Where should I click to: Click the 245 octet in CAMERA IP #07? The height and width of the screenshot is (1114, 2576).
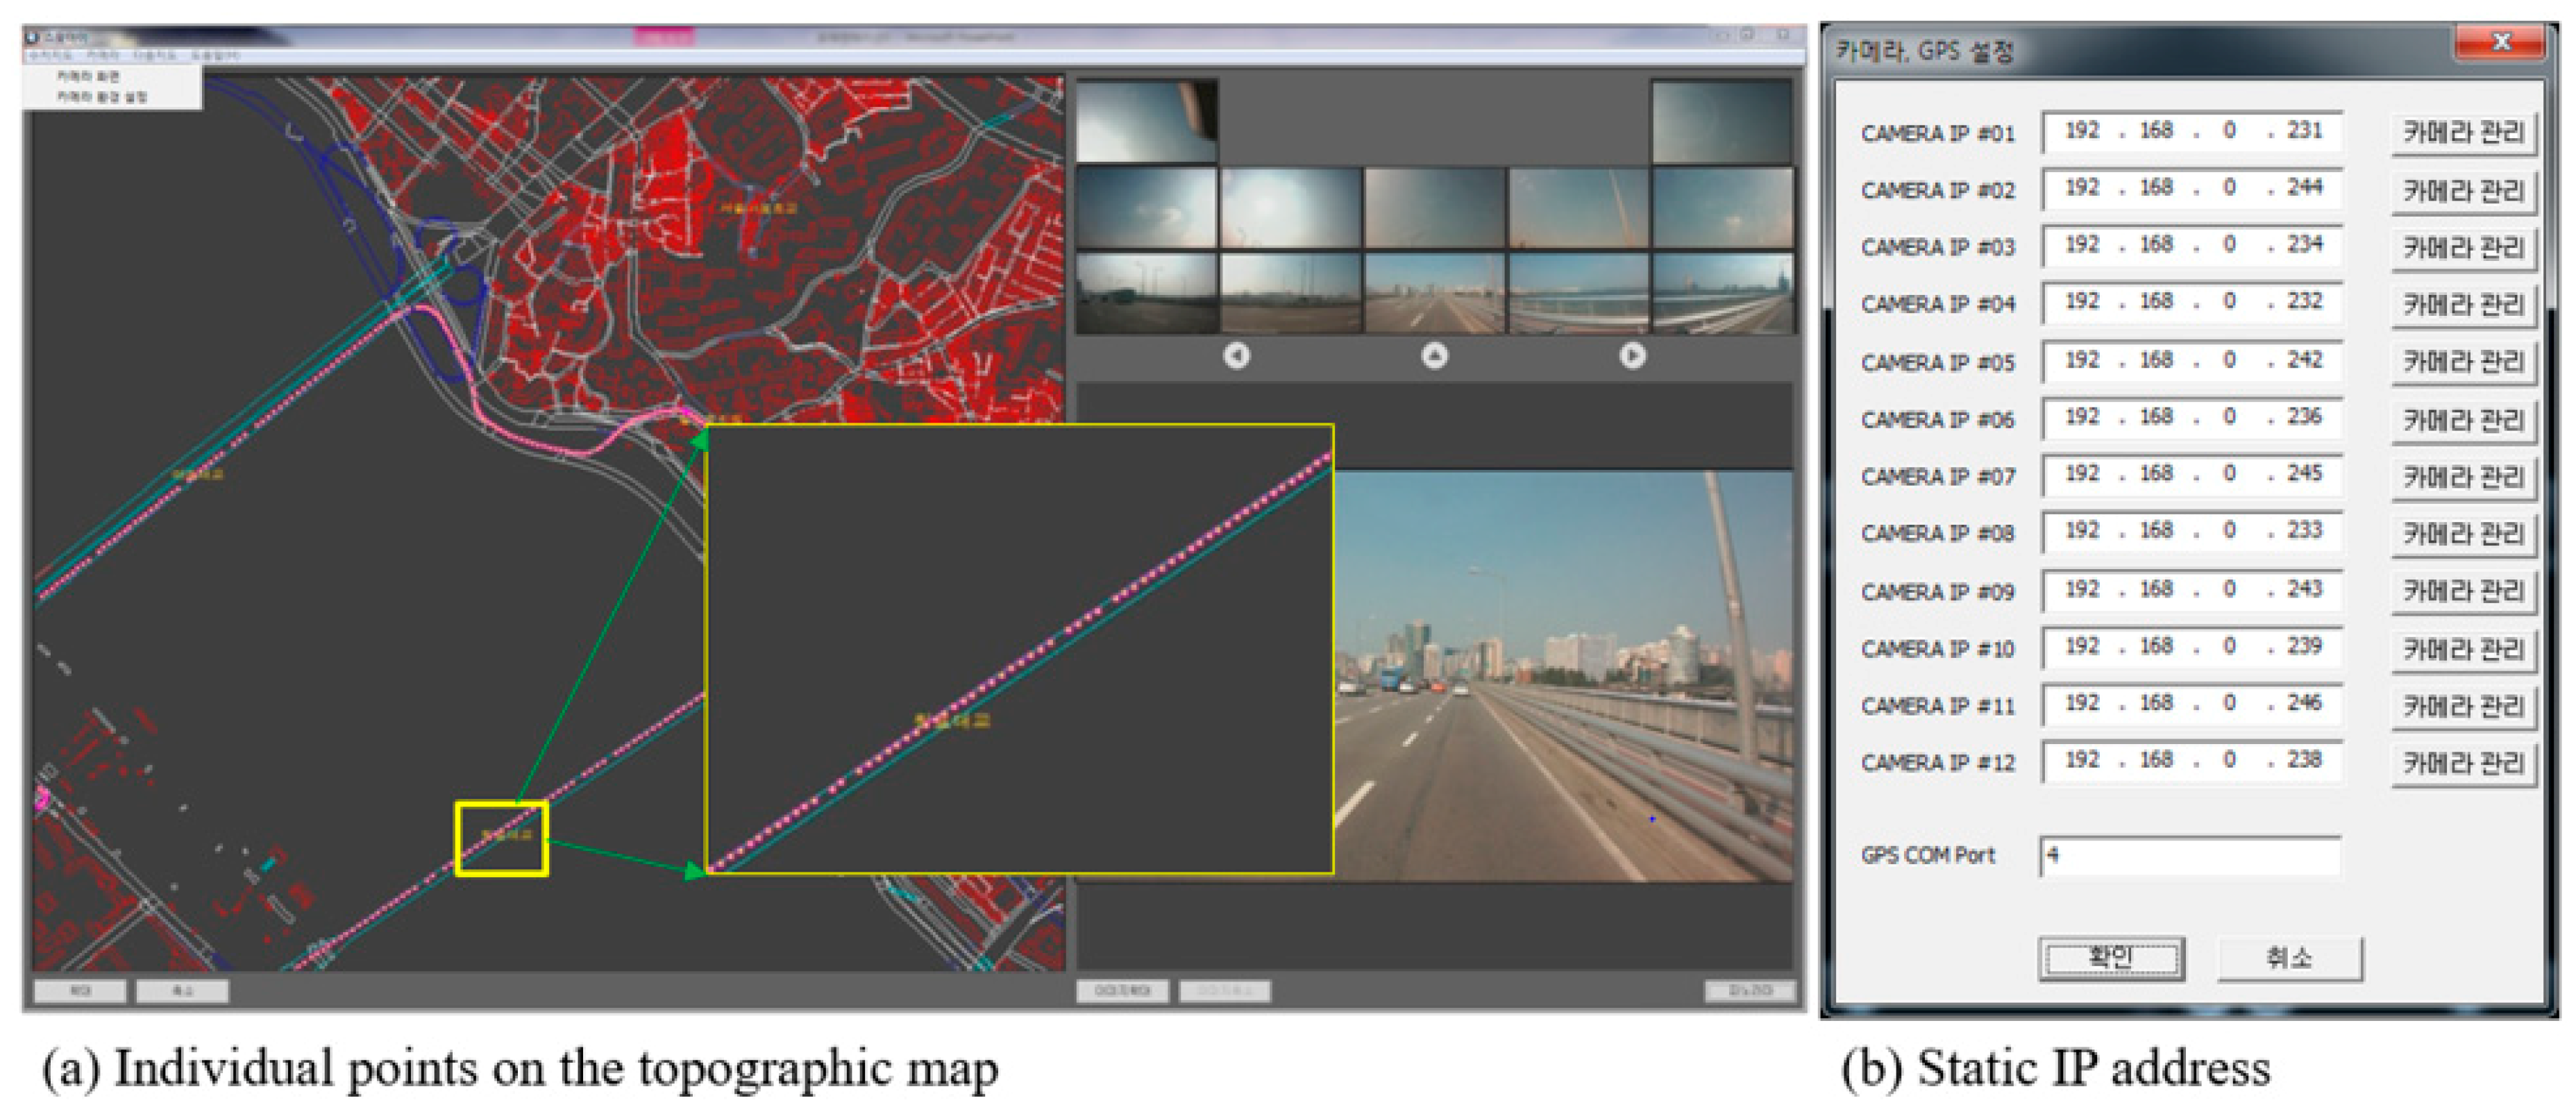pyautogui.click(x=2304, y=474)
